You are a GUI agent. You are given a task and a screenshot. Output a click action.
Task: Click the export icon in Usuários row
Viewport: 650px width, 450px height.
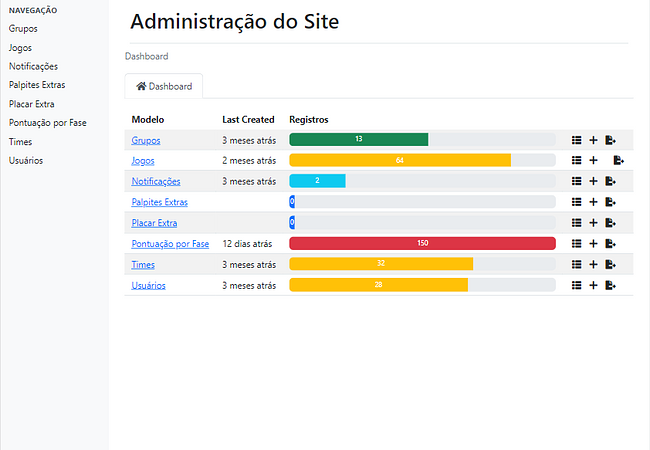click(611, 285)
